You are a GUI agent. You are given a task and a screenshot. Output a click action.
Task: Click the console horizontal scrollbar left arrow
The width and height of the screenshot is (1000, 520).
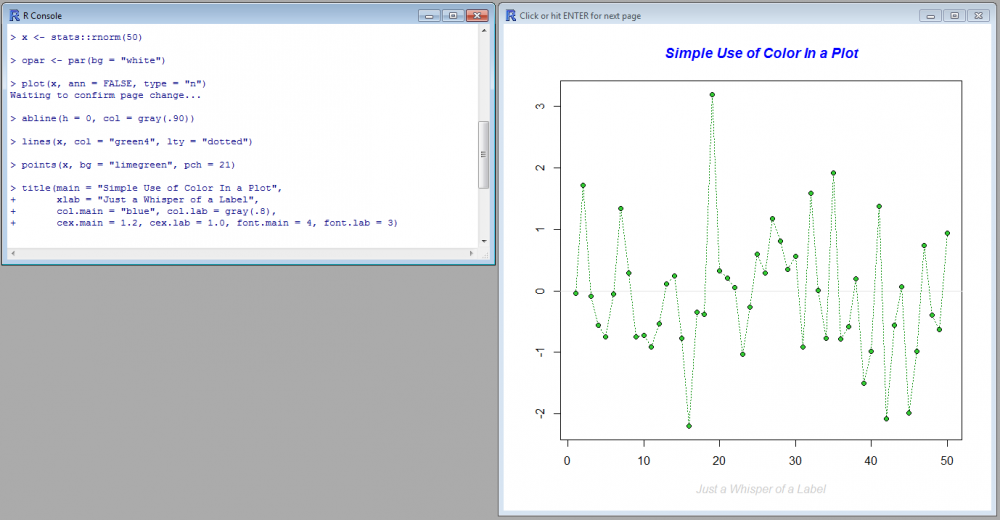[12, 254]
